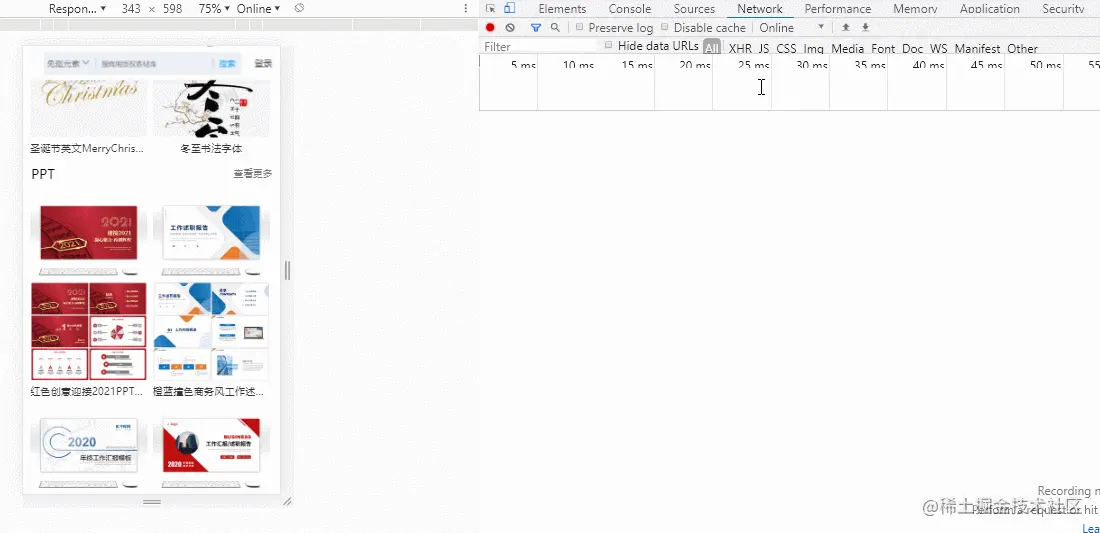This screenshot has height=533, width=1100.
Task: Export HAR file with download arrow
Action: point(866,27)
